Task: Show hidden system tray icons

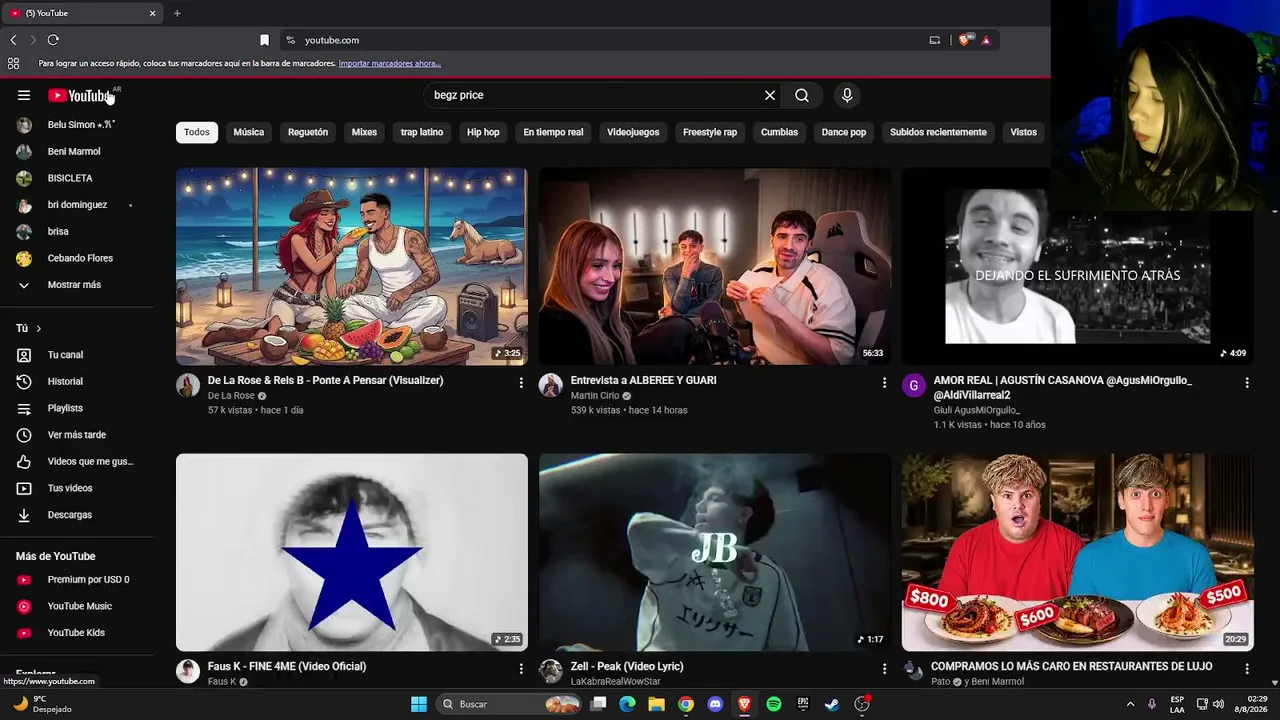Action: (x=1130, y=704)
